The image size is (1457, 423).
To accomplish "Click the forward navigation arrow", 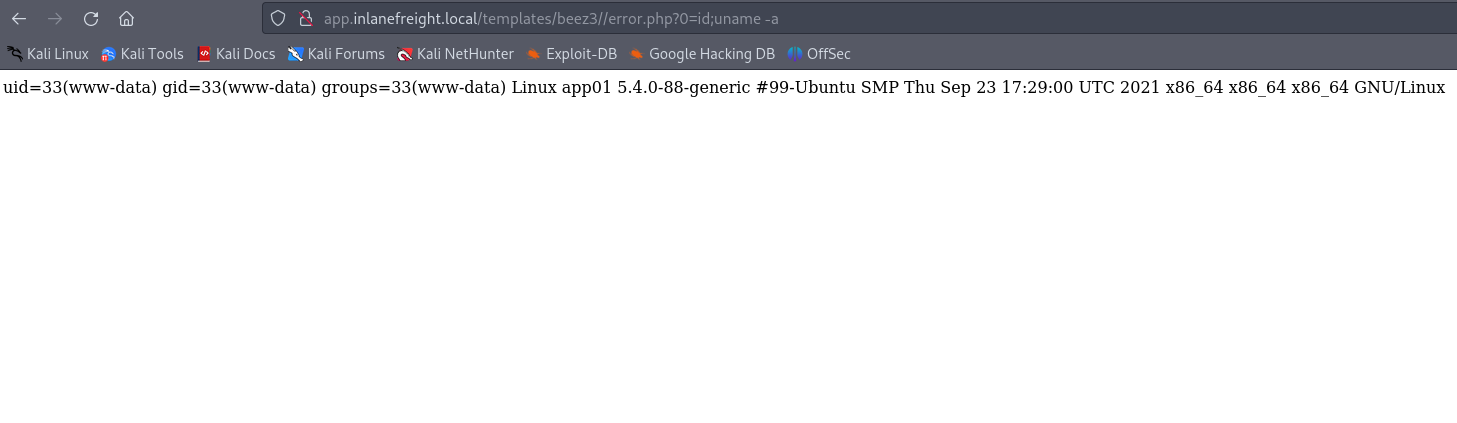I will point(55,18).
